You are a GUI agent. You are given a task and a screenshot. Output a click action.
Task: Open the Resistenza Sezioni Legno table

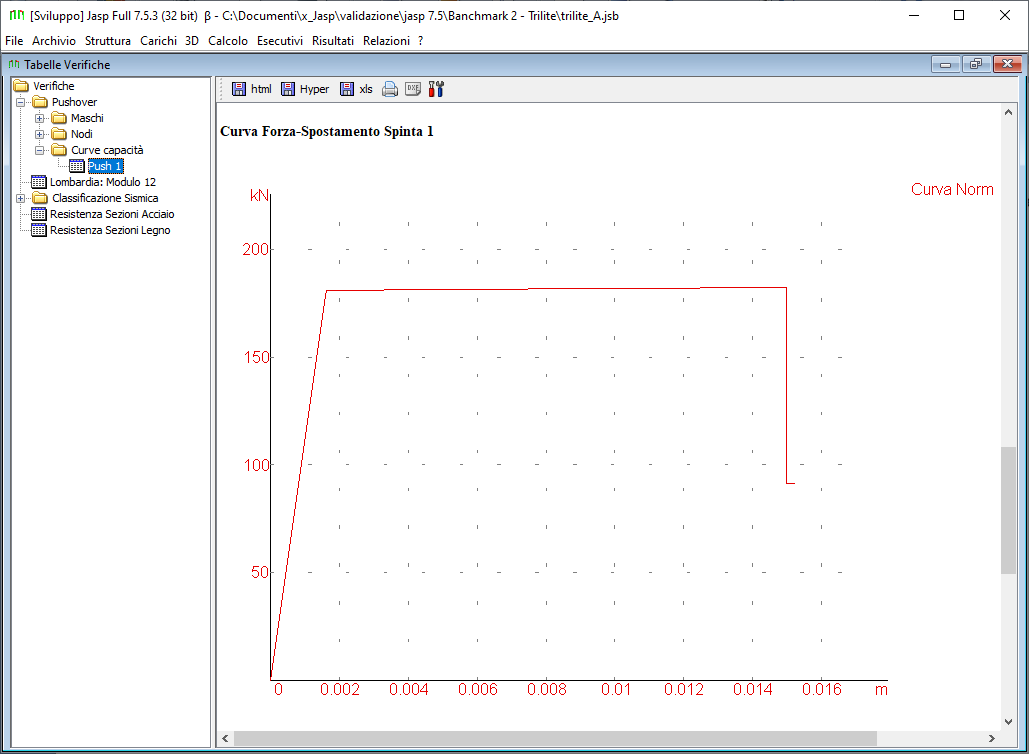(x=101, y=230)
